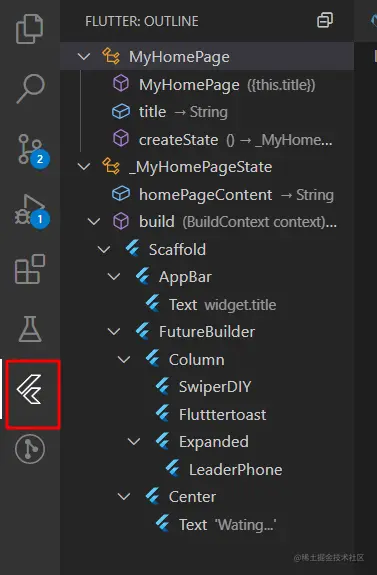
Task: Collapse the FutureBuilder widget node
Action: [x=114, y=332]
